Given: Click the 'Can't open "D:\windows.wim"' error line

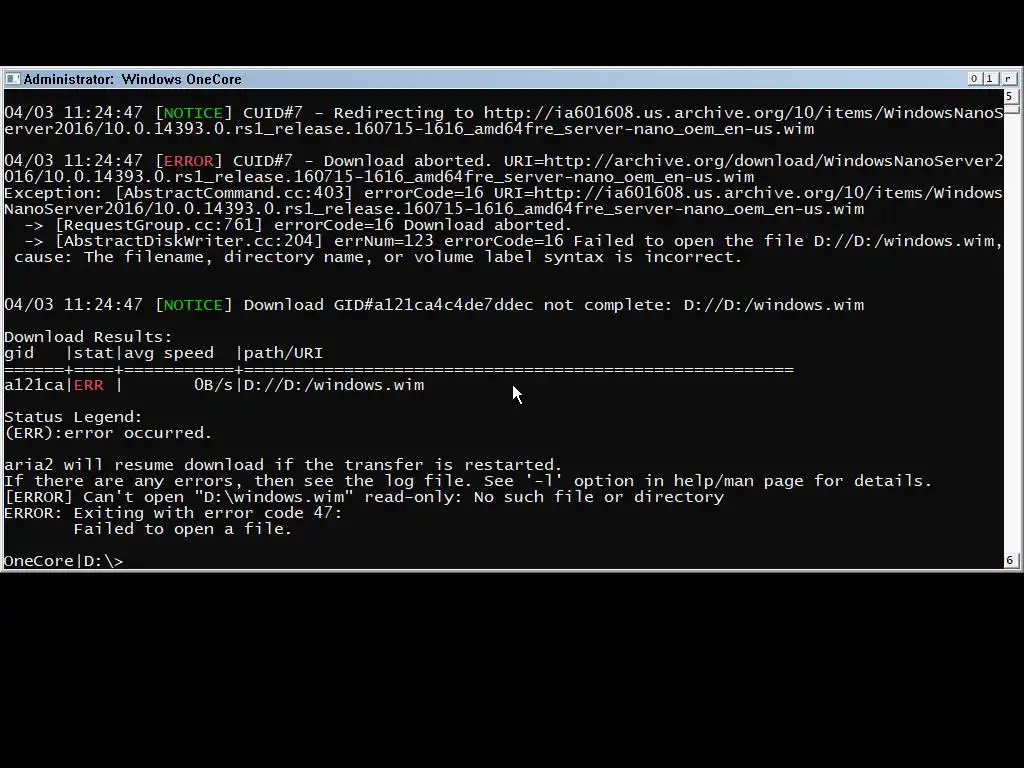Looking at the screenshot, I should pos(364,497).
